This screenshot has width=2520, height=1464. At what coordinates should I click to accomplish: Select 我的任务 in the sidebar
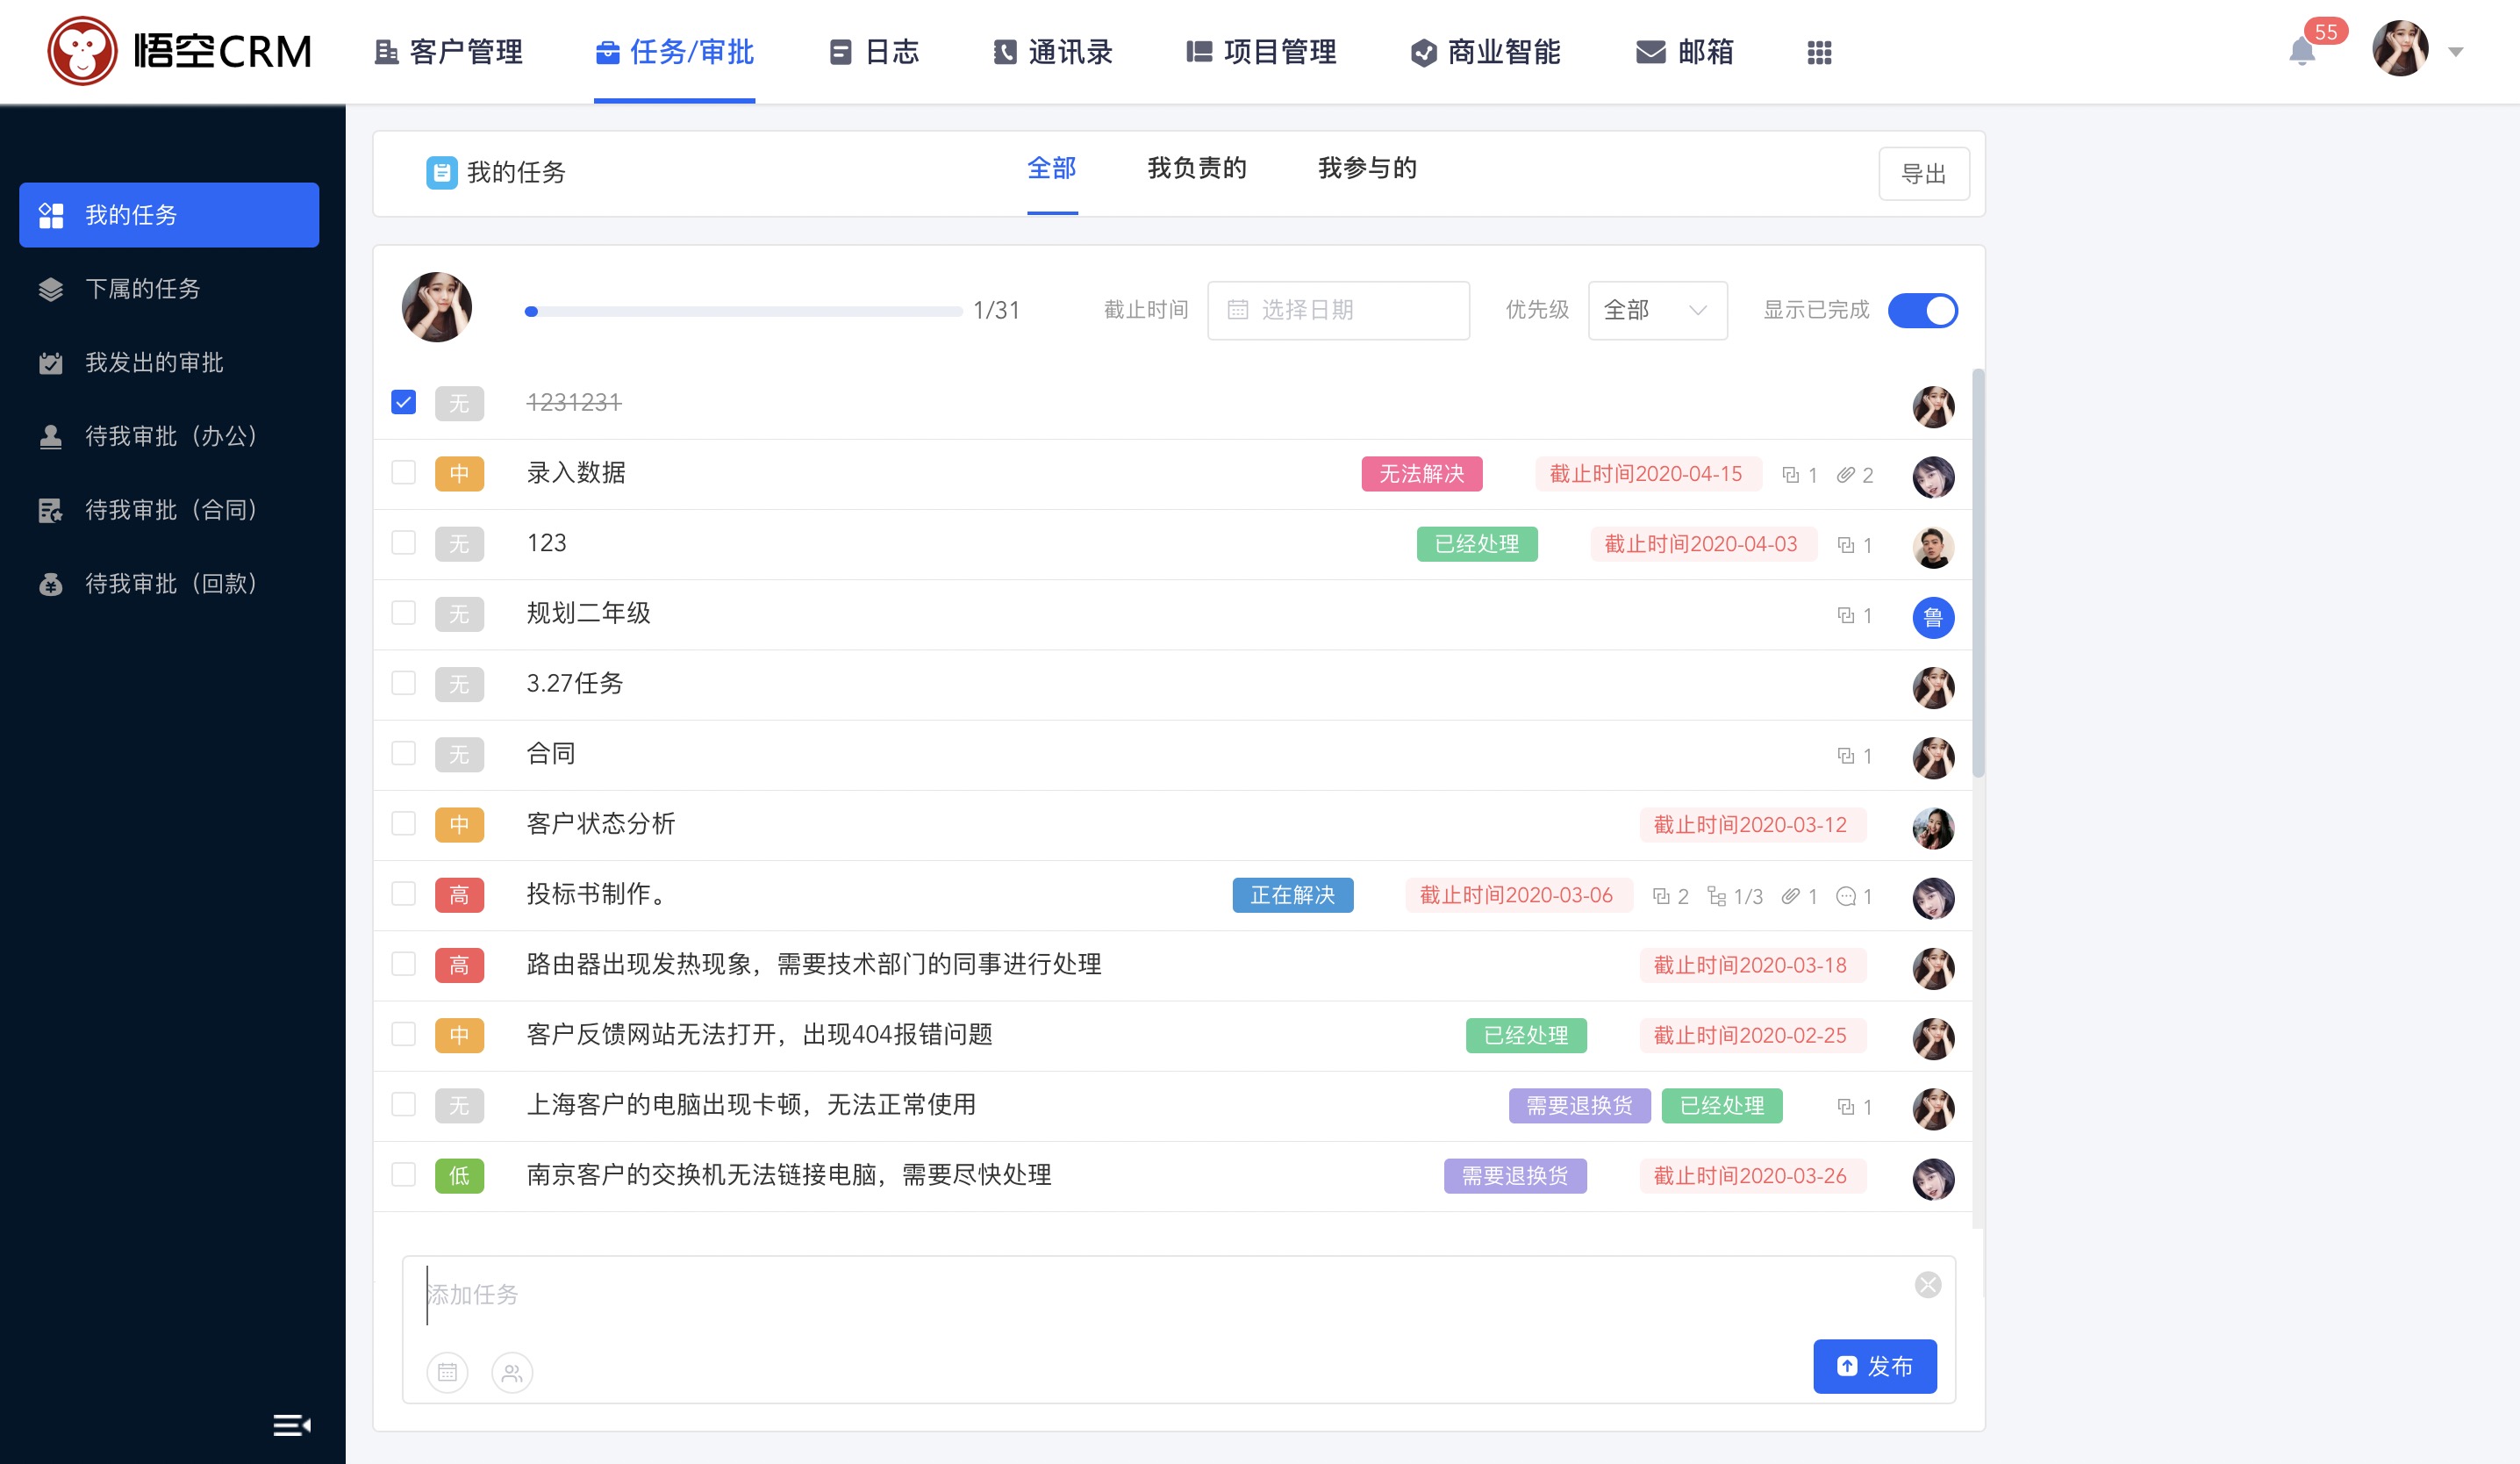pos(169,214)
